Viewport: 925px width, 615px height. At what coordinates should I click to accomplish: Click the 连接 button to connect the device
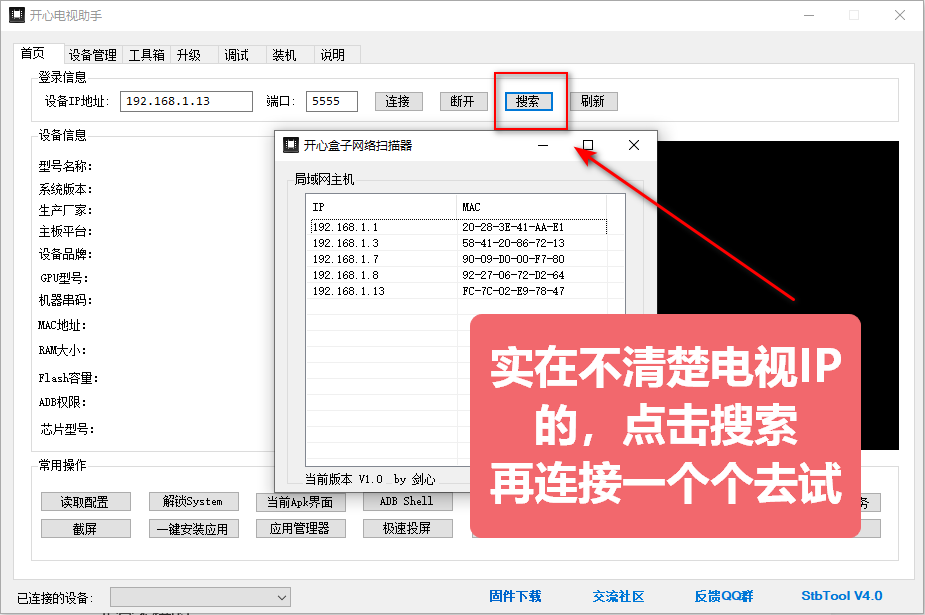(398, 100)
